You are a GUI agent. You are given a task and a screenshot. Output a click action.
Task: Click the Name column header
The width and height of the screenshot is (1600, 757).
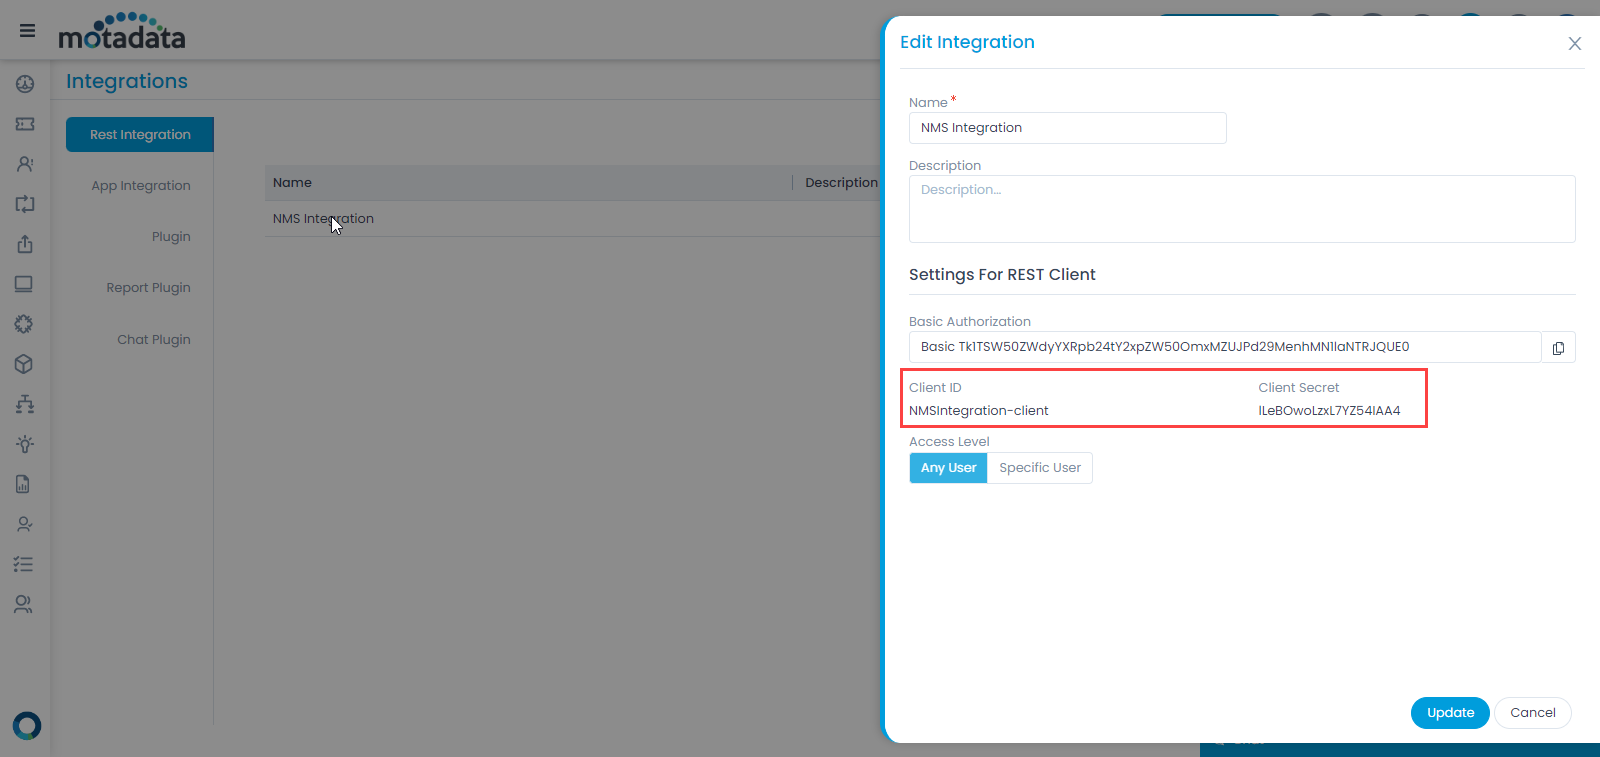coord(292,183)
